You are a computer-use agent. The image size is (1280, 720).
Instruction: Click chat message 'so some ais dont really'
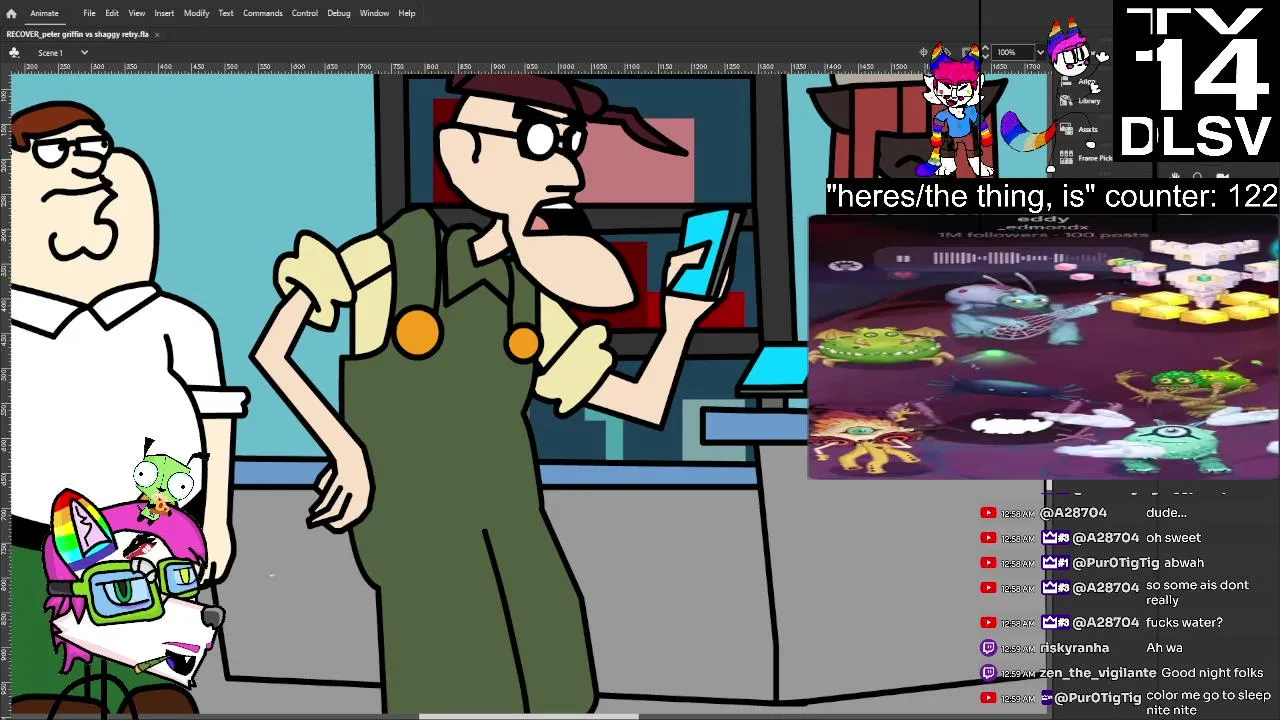click(x=1197, y=593)
